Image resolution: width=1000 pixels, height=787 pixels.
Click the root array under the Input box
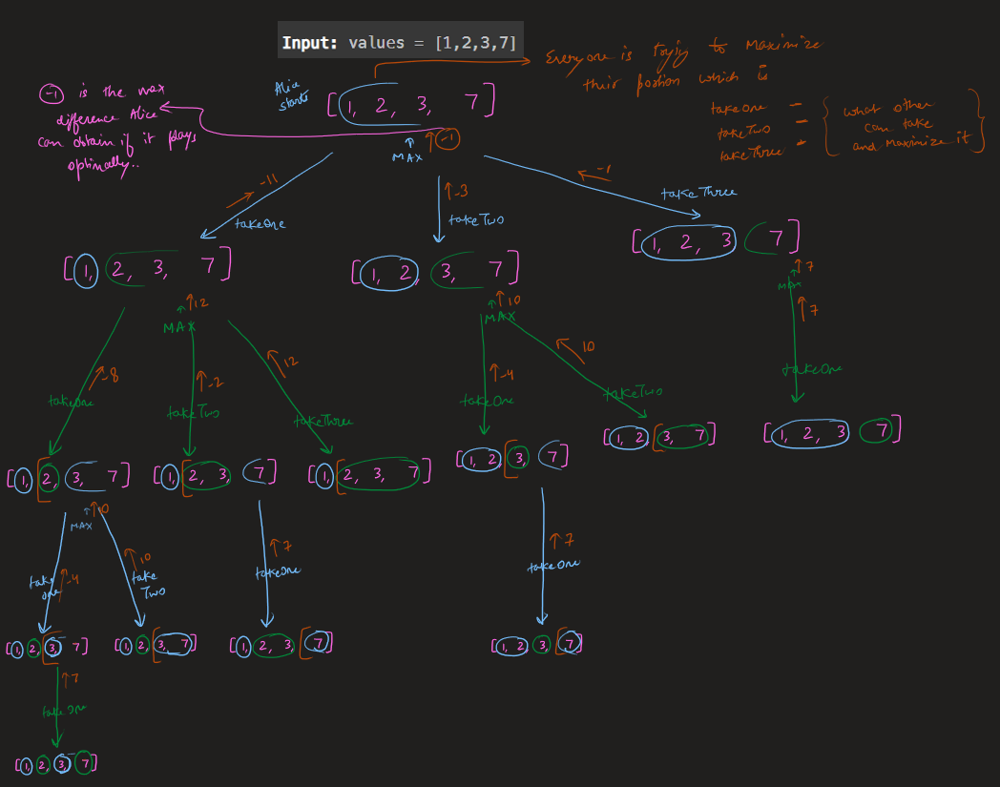point(411,104)
